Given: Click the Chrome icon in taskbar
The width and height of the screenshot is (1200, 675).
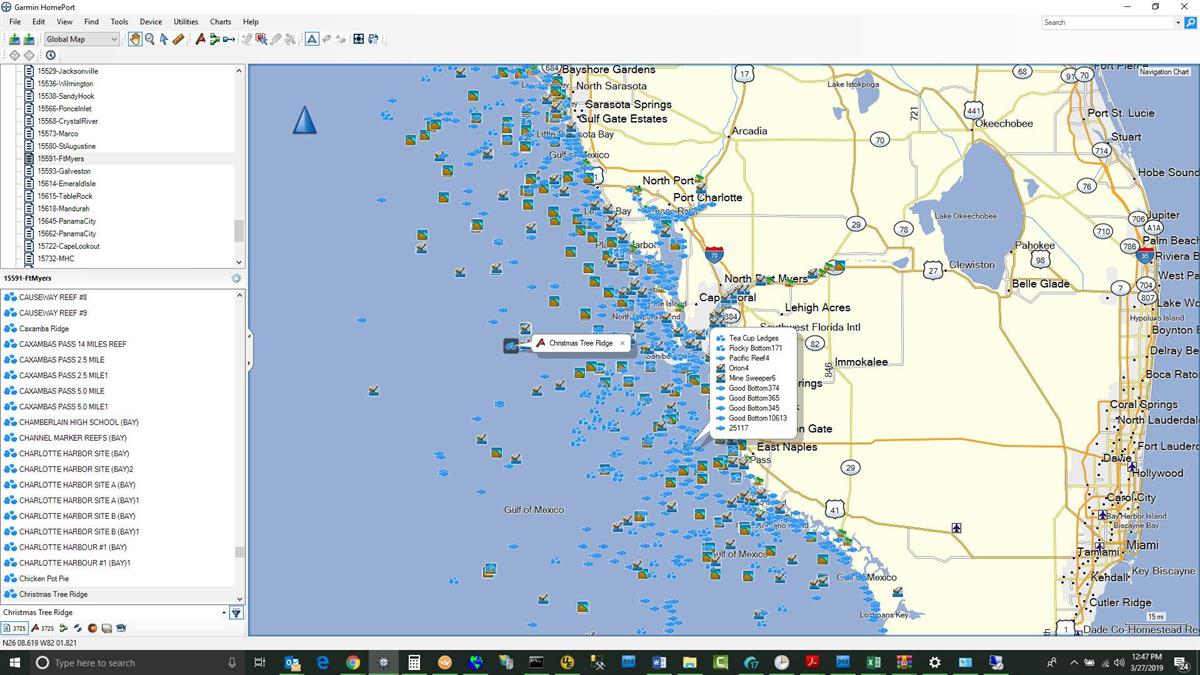Looking at the screenshot, I should click(353, 662).
